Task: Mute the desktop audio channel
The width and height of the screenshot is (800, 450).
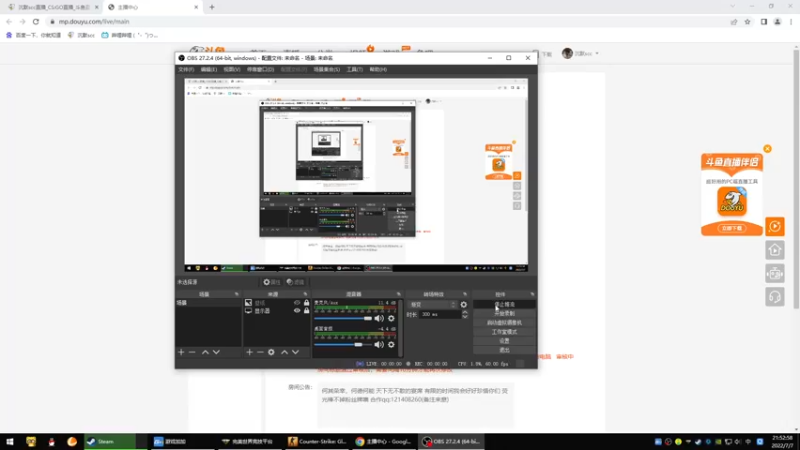Action: click(x=379, y=344)
